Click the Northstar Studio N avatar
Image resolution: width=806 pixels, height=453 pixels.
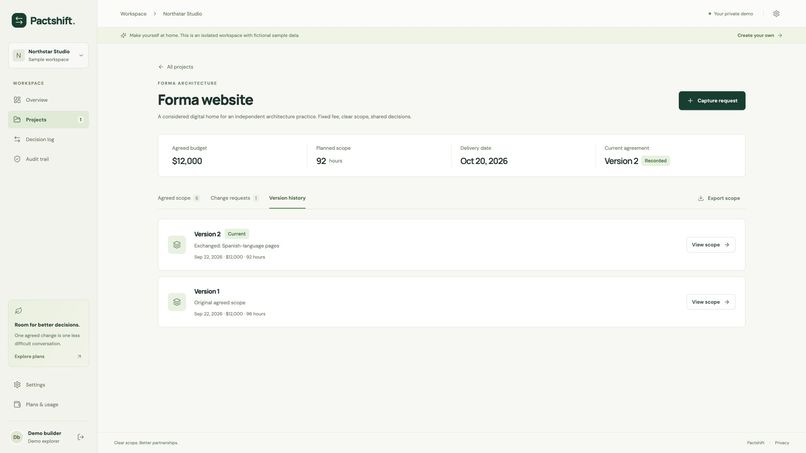[x=19, y=56]
